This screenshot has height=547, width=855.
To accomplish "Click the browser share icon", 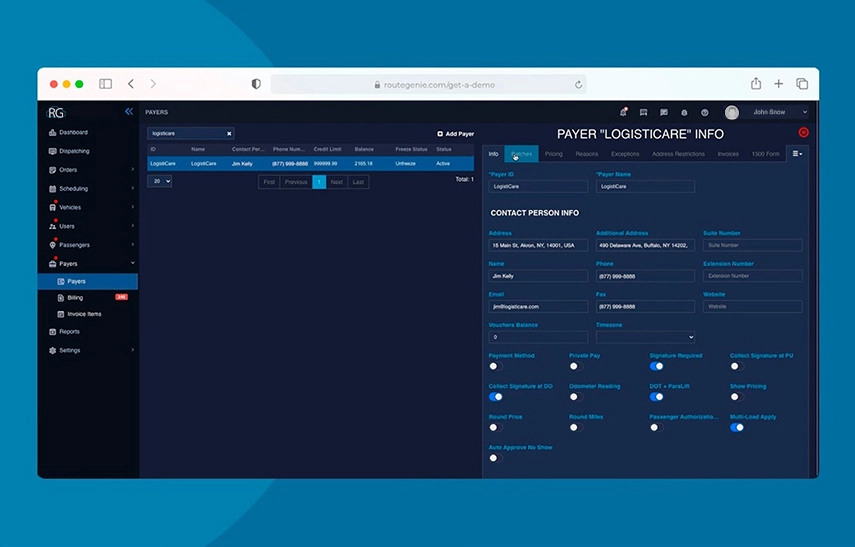I will click(756, 83).
